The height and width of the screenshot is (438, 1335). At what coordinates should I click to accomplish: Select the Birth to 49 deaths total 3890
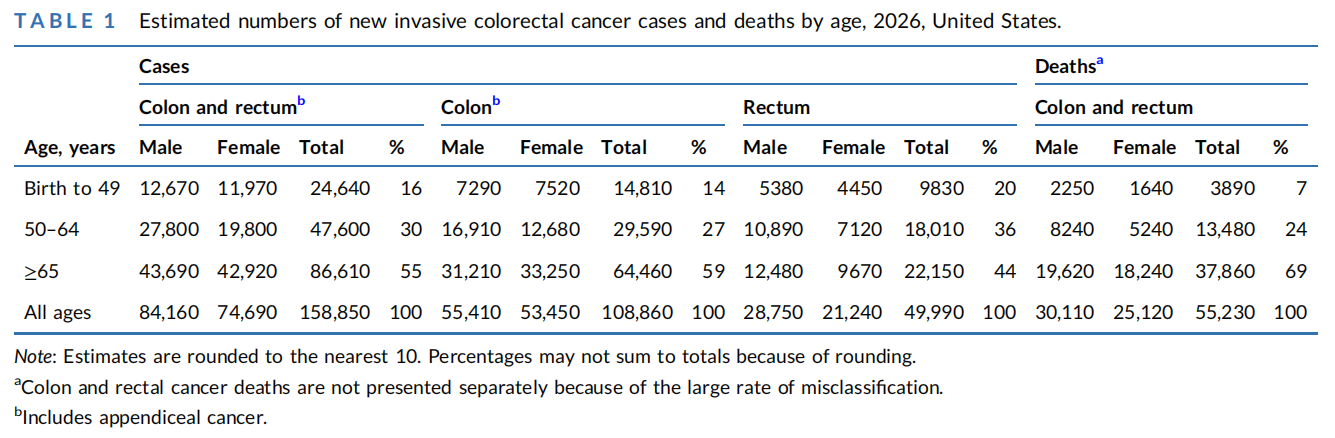[1233, 188]
